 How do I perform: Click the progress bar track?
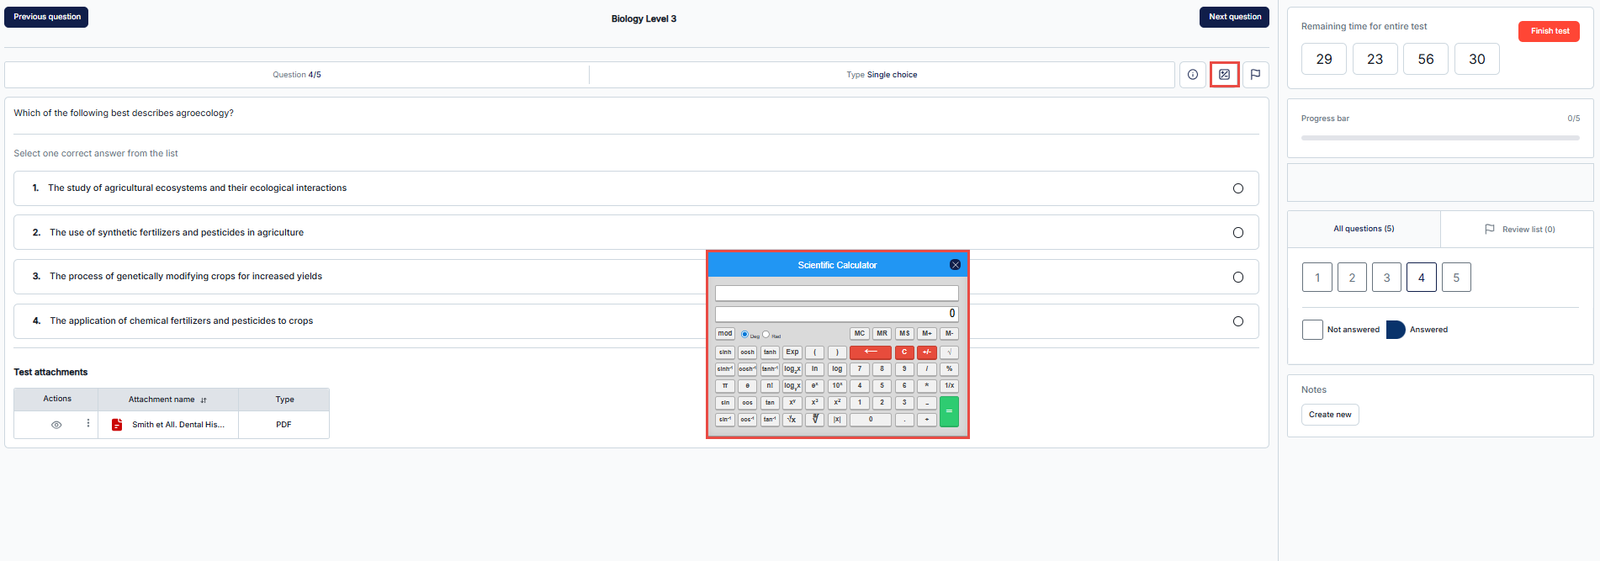(1440, 138)
